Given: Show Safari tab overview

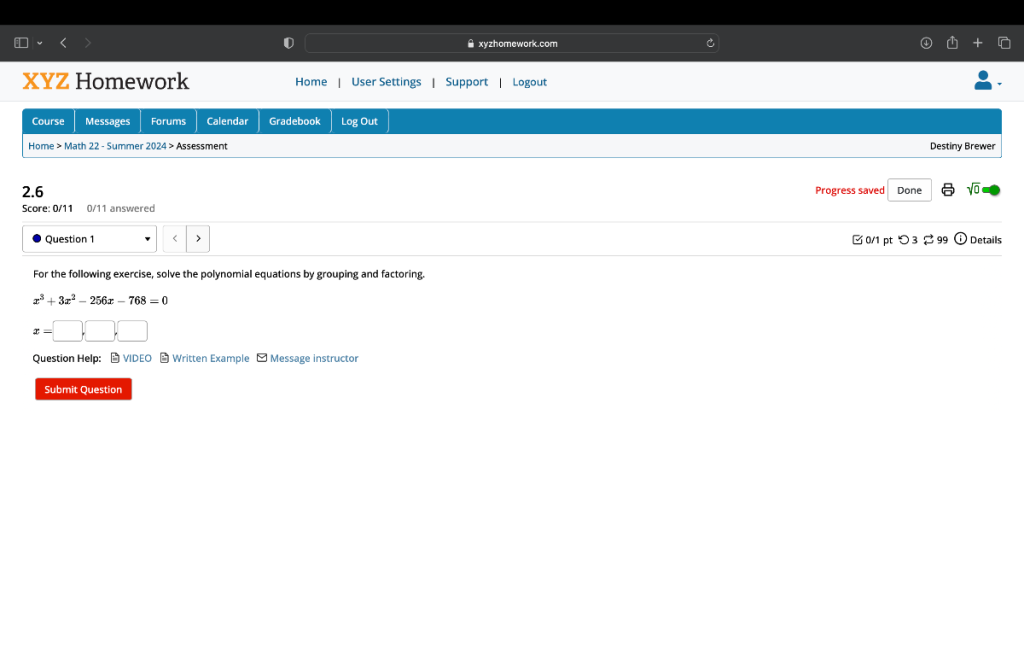Looking at the screenshot, I should coord(1004,43).
